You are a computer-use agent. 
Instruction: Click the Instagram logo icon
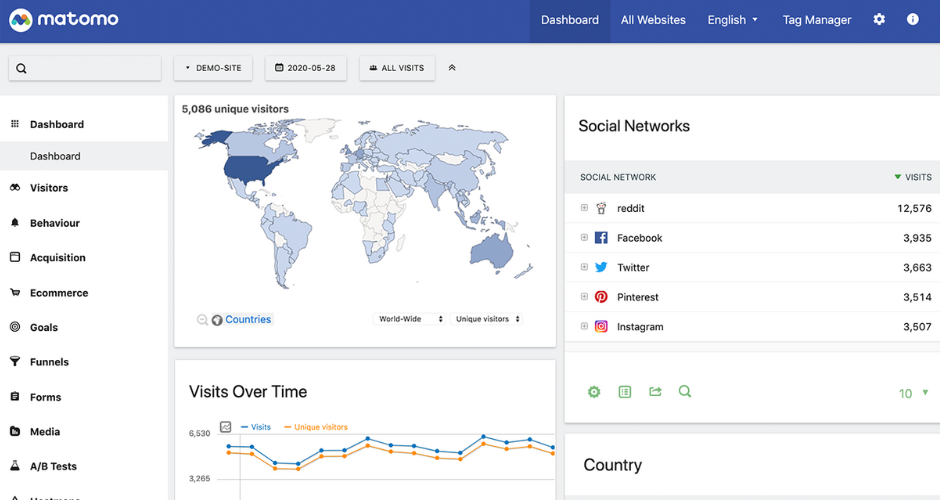tap(601, 327)
